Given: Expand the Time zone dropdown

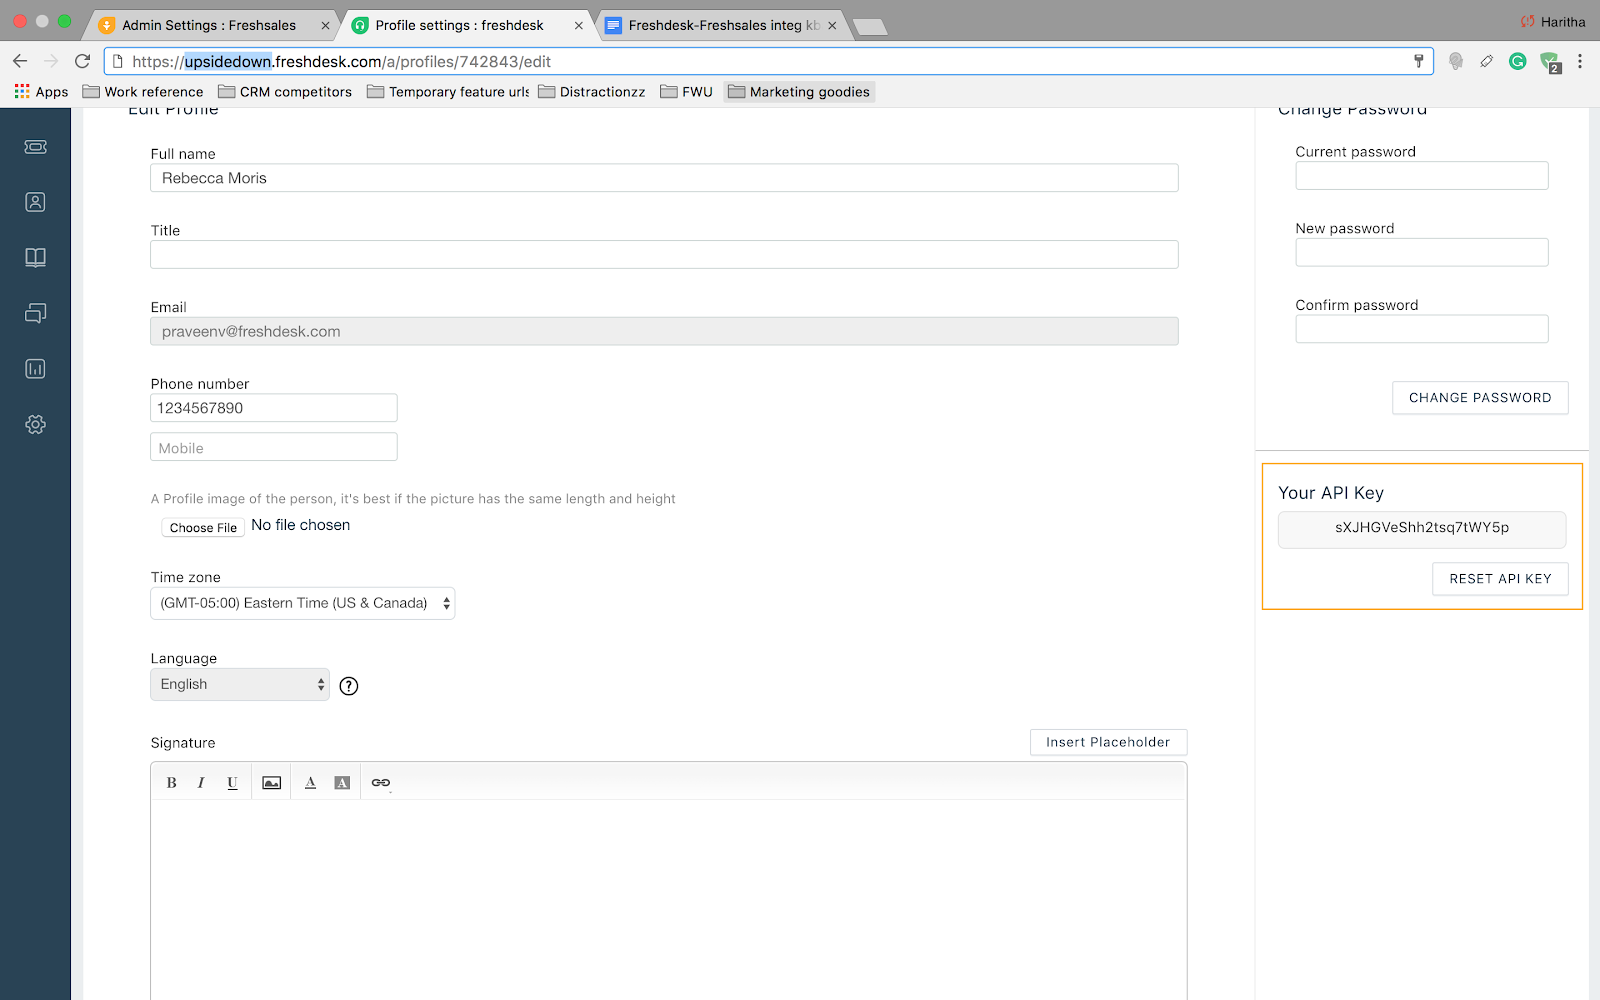Looking at the screenshot, I should pos(302,604).
